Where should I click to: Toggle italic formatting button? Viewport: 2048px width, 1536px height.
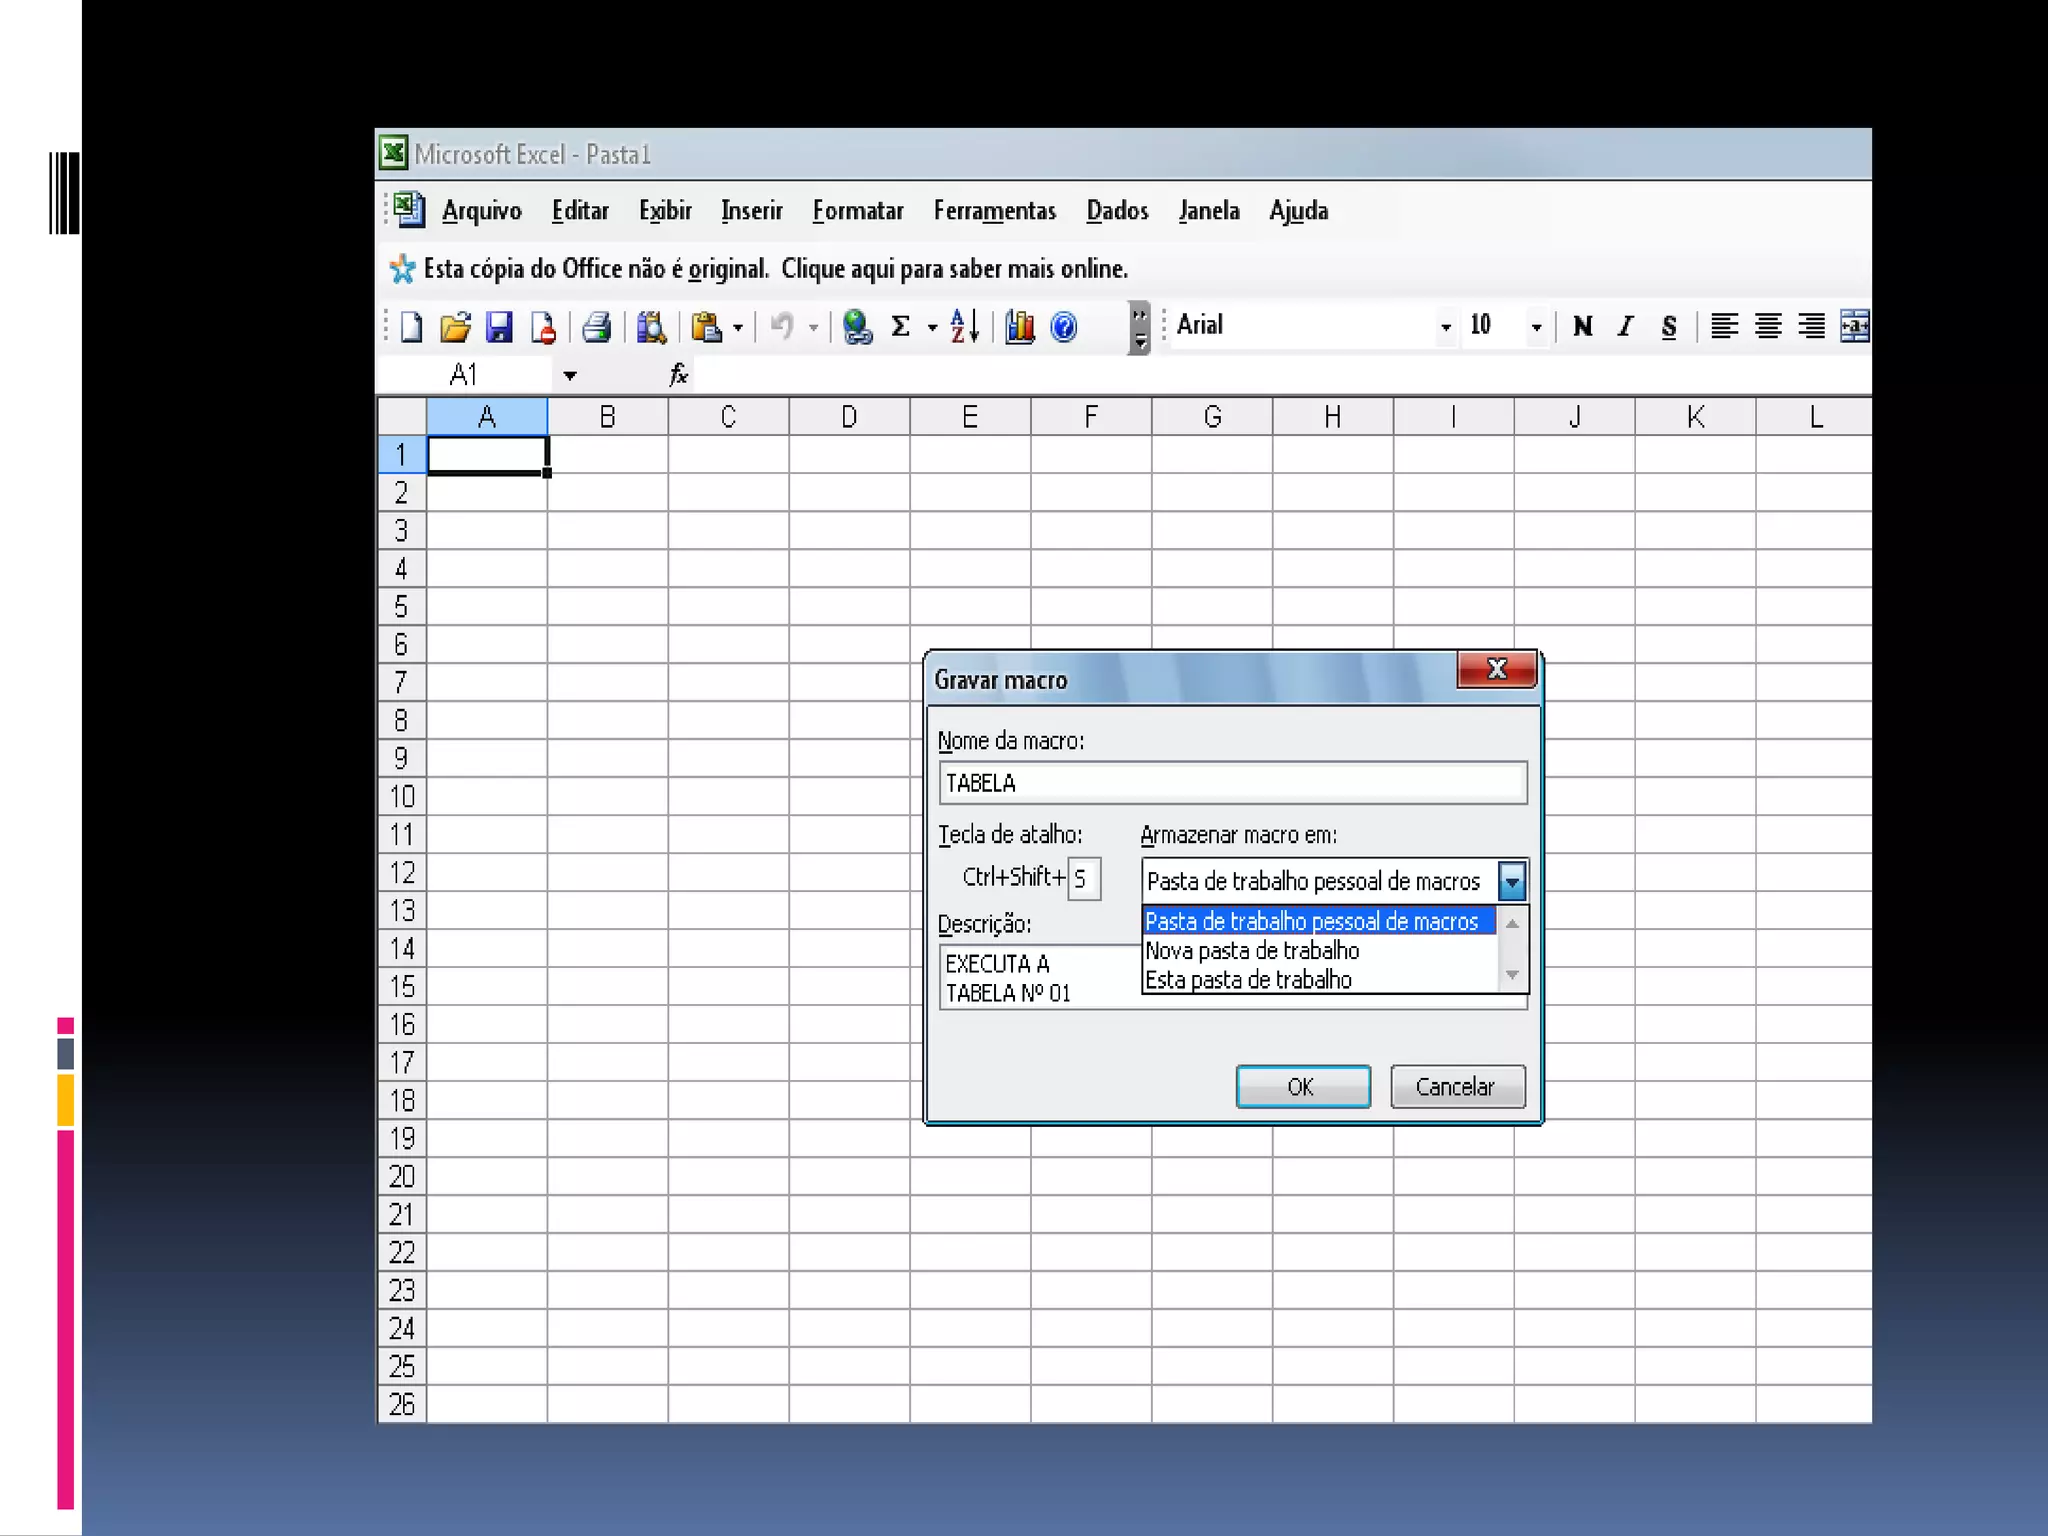1626,327
